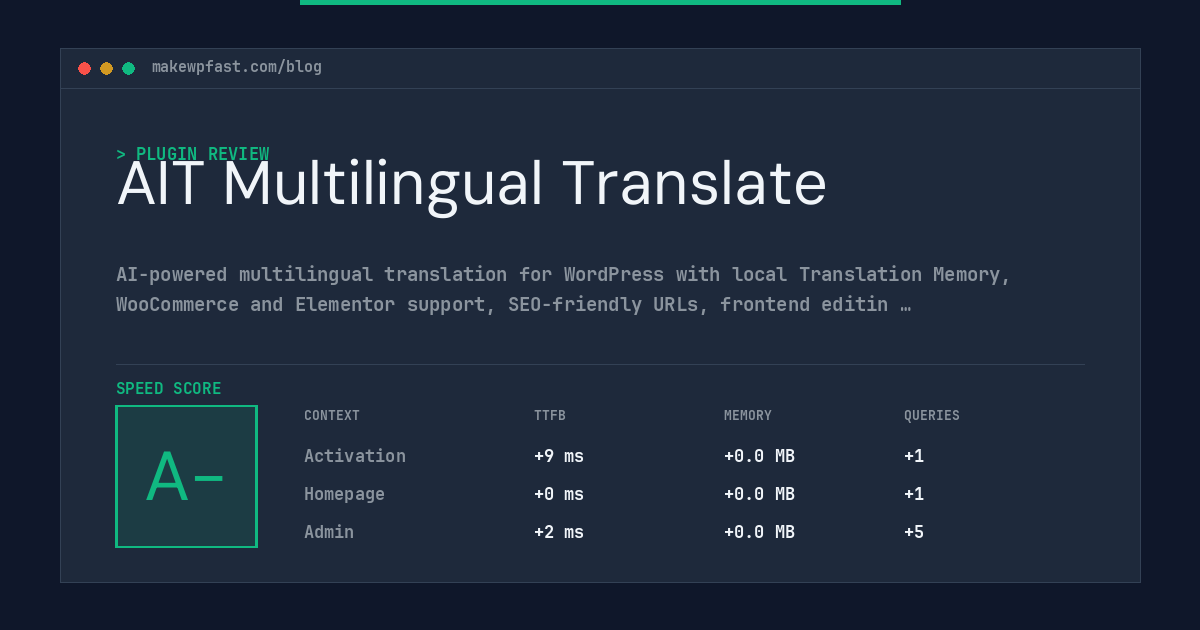The width and height of the screenshot is (1200, 630).
Task: Click the '+2 ms' Admin TTFB value
Action: pos(559,532)
